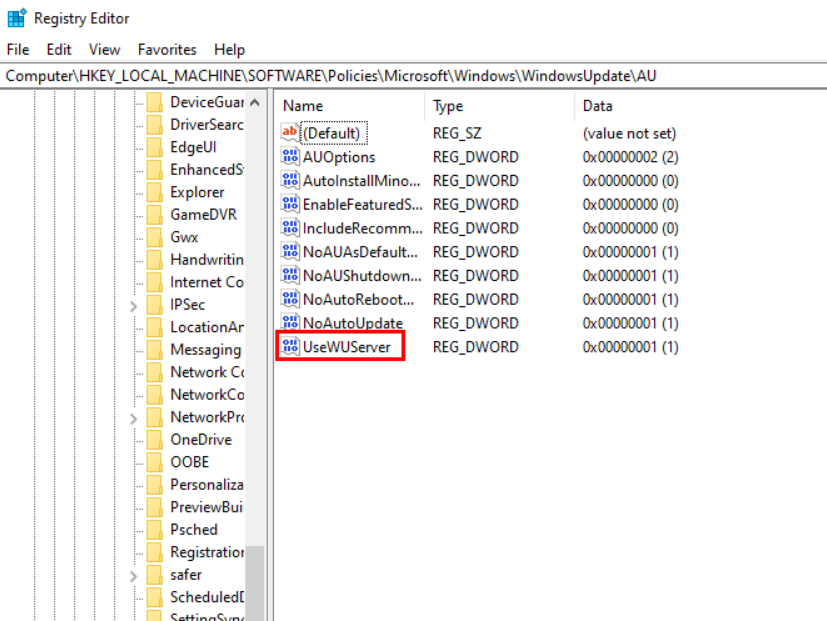Select the Psched key in tree
827x621 pixels.
[x=193, y=530]
